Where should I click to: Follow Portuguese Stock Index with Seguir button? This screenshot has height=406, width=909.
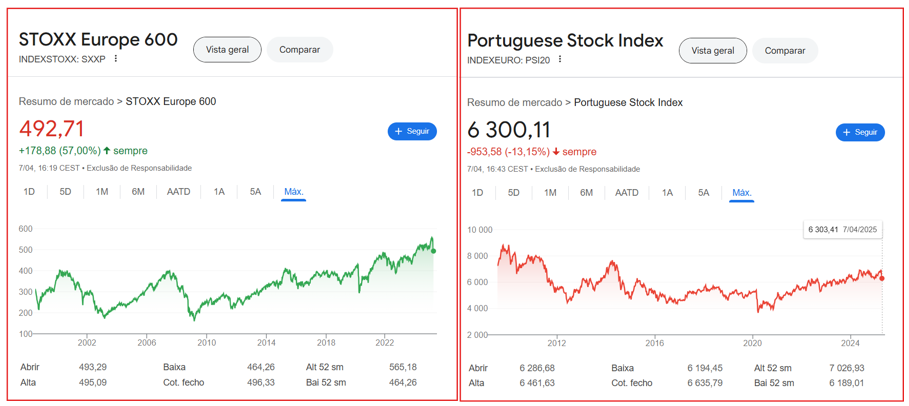(860, 132)
